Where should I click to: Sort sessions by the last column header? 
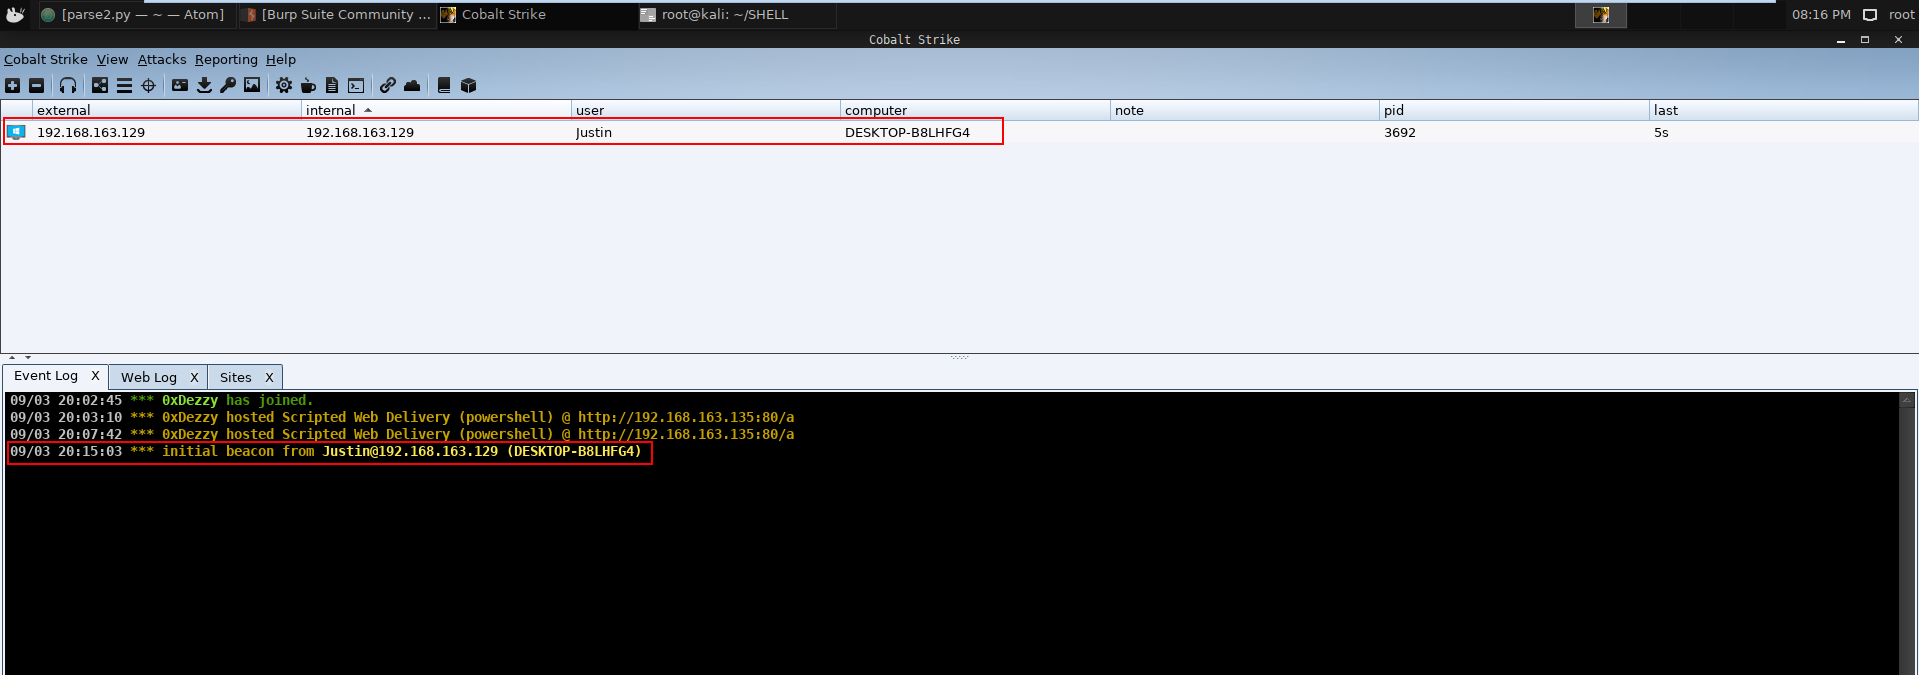click(x=1784, y=110)
